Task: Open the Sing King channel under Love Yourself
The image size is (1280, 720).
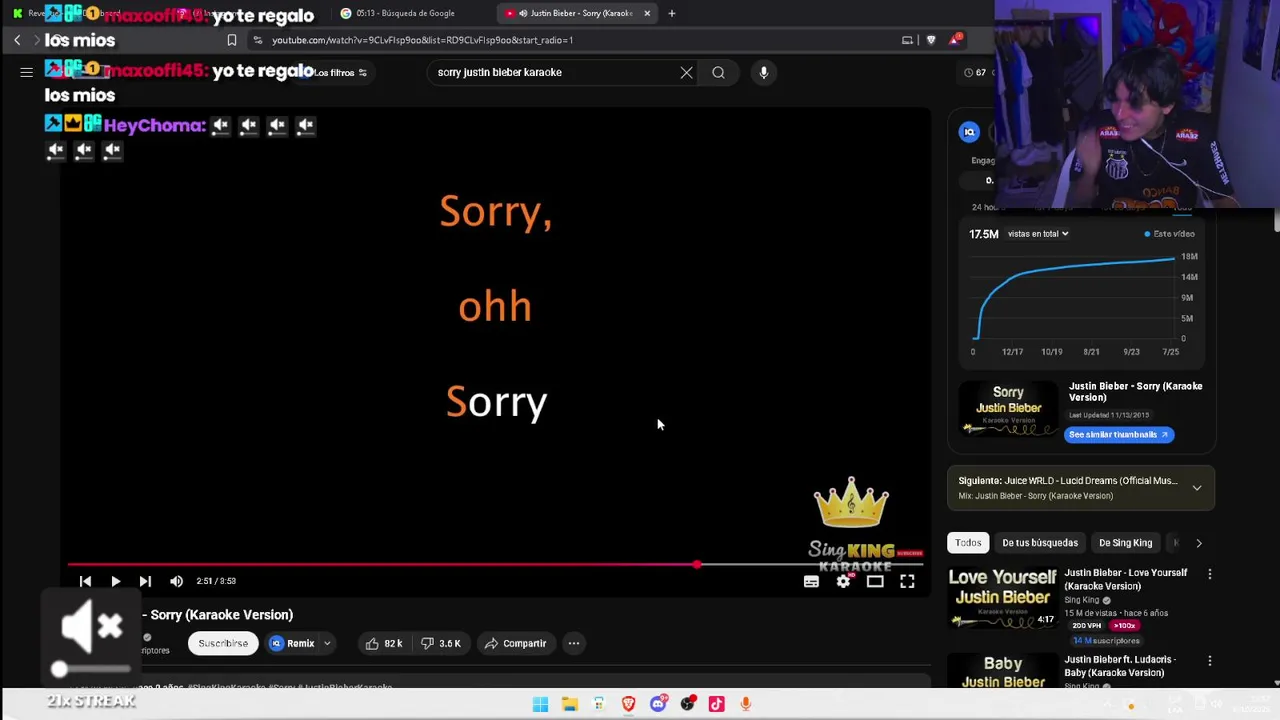Action: 1081,600
